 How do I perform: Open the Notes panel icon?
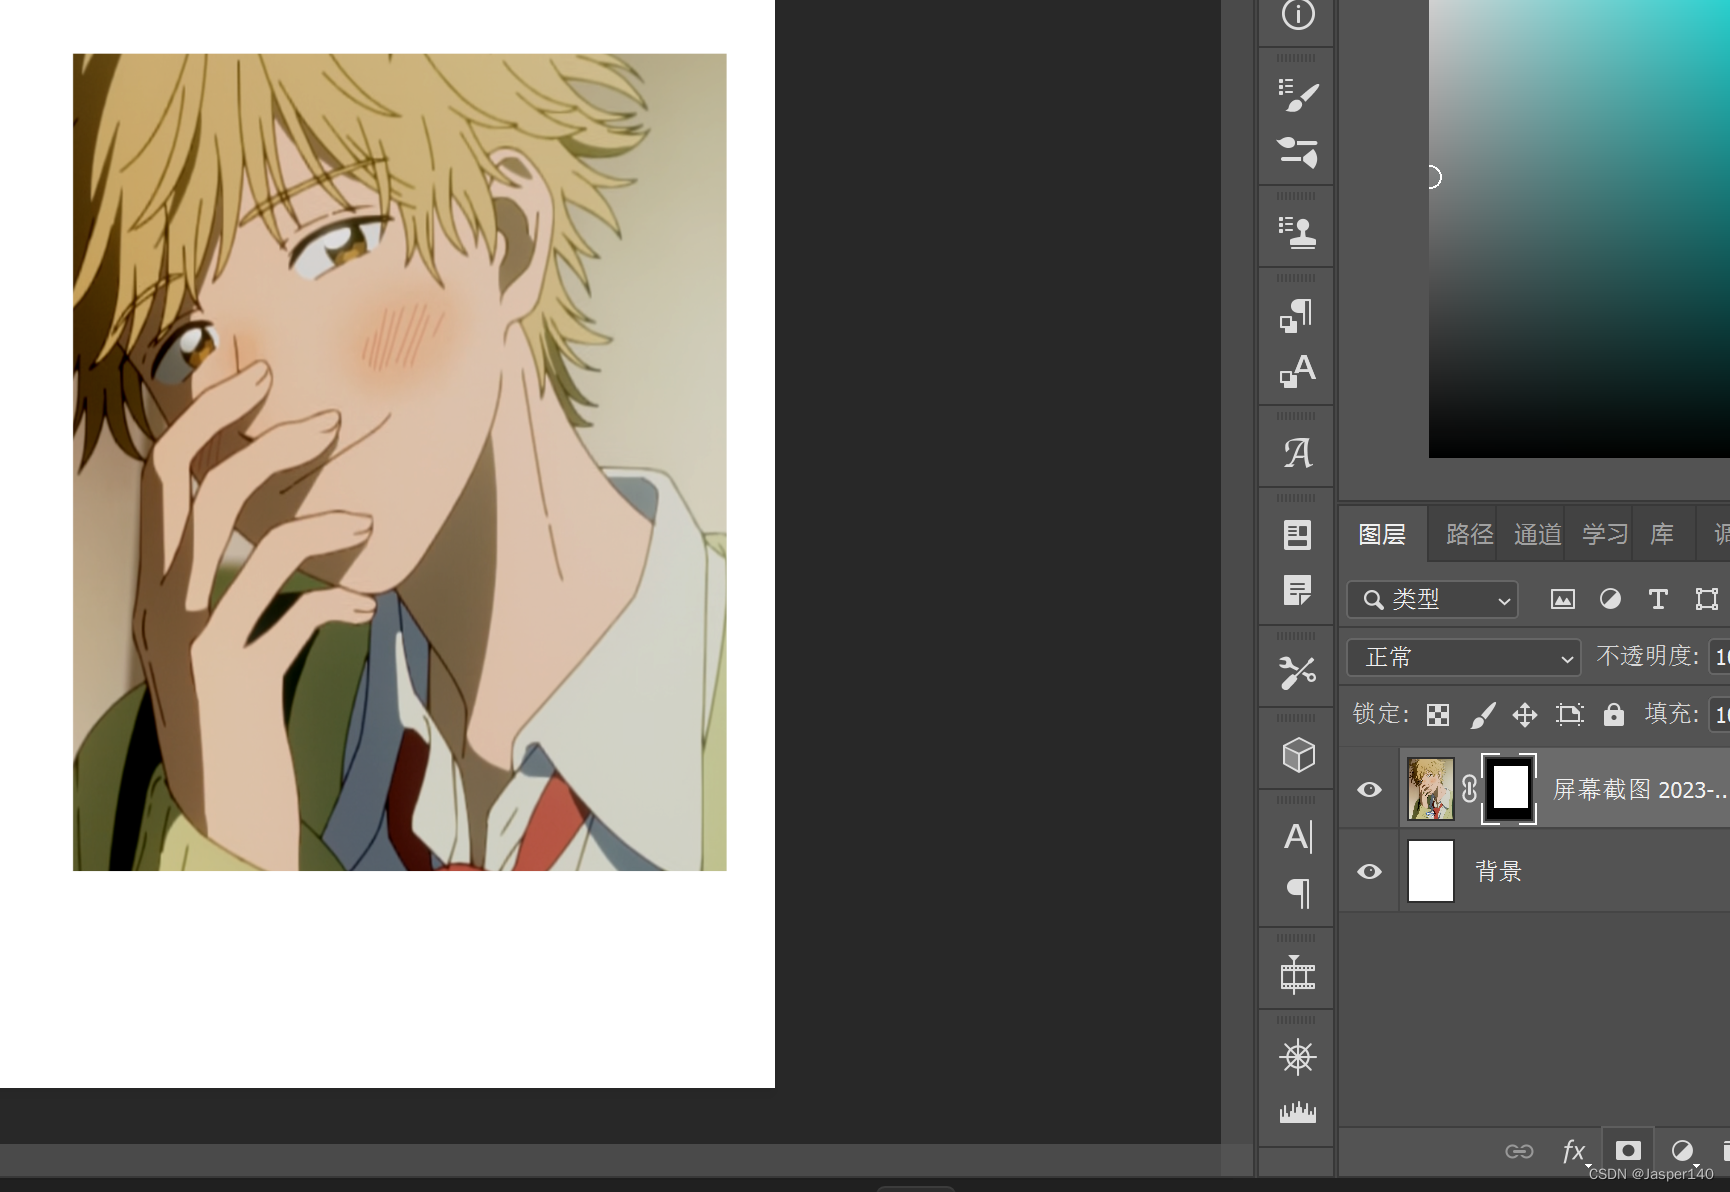(1298, 591)
